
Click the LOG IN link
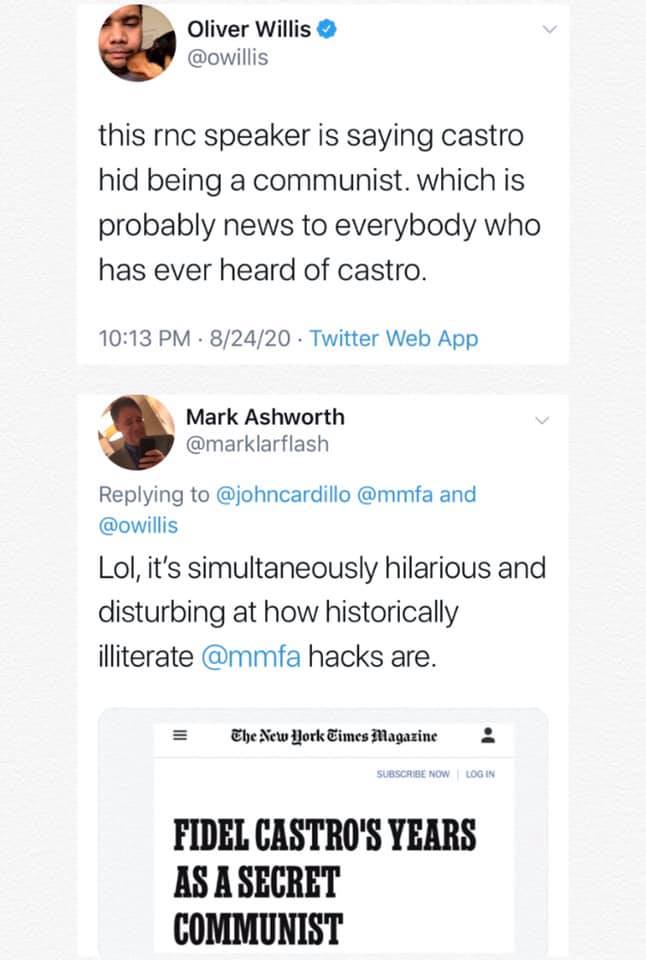coord(478,774)
